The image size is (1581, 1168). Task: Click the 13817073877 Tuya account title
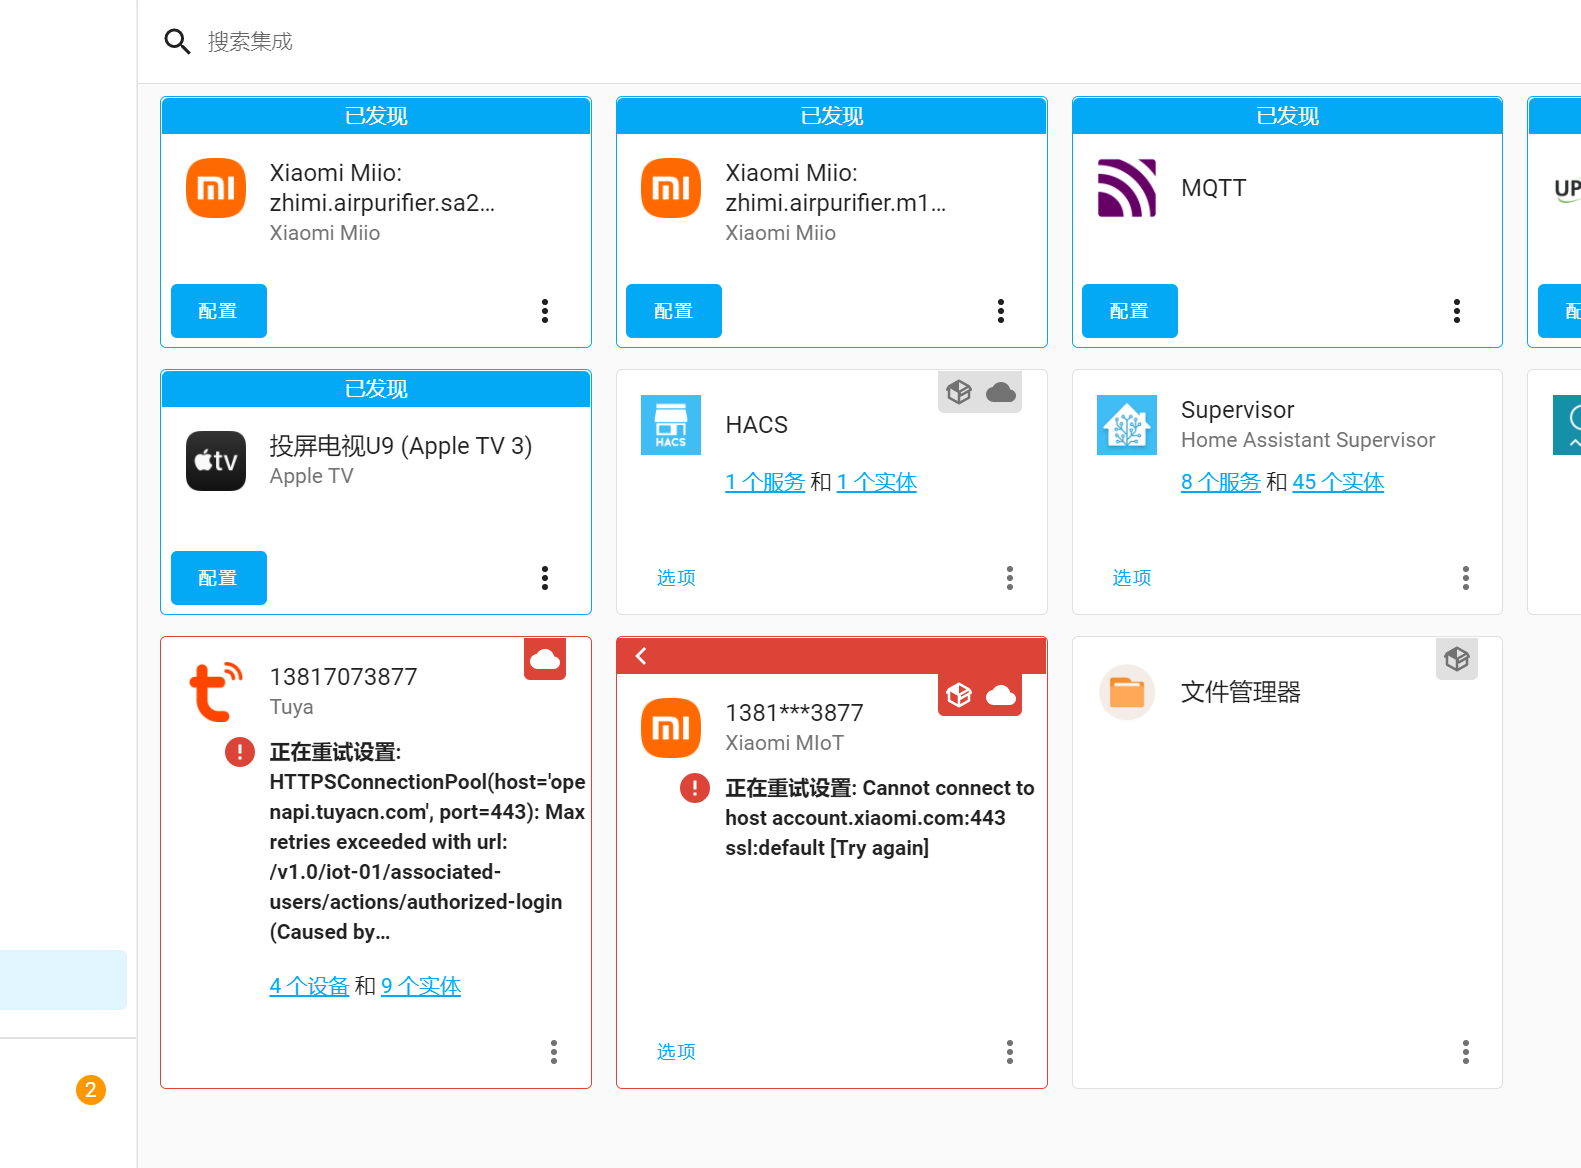[344, 677]
